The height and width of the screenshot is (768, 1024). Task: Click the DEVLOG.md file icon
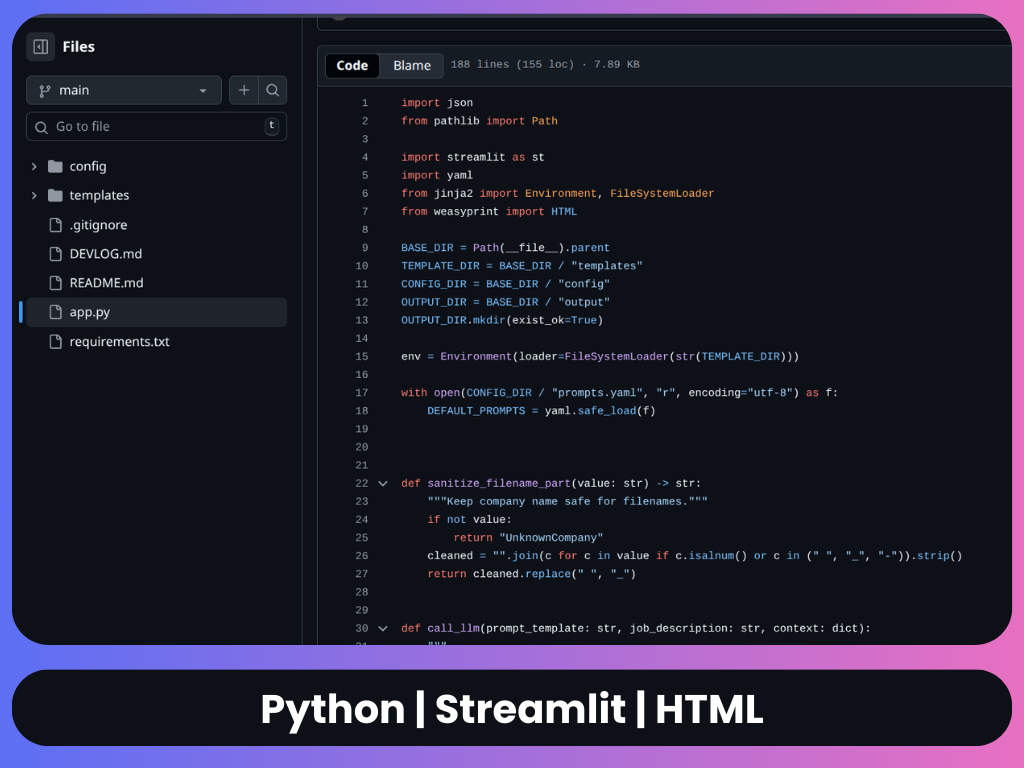tap(55, 254)
